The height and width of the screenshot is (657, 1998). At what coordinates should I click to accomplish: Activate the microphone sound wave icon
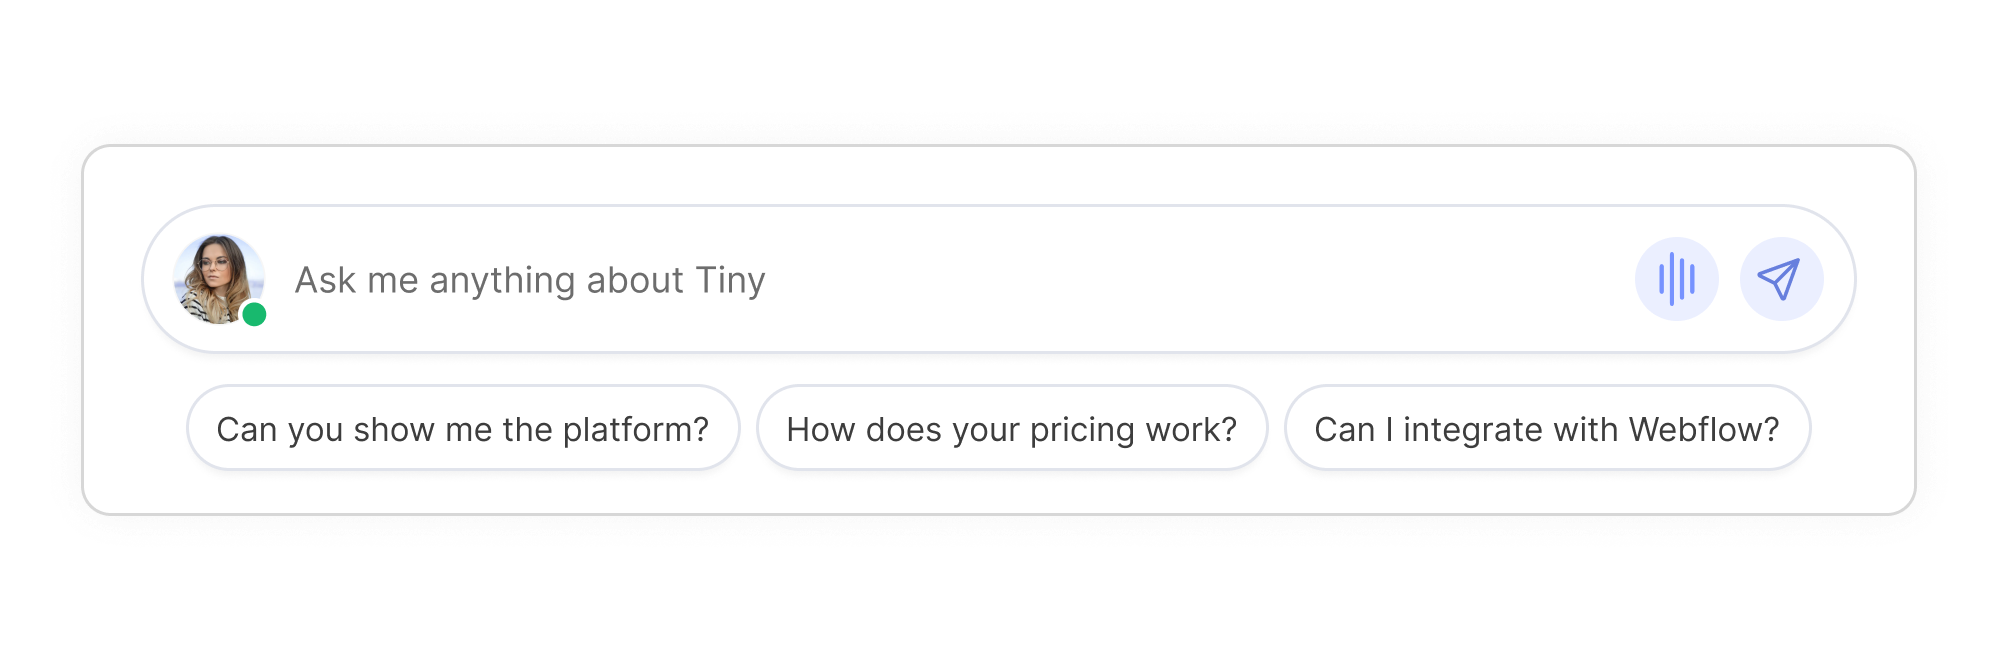point(1676,279)
